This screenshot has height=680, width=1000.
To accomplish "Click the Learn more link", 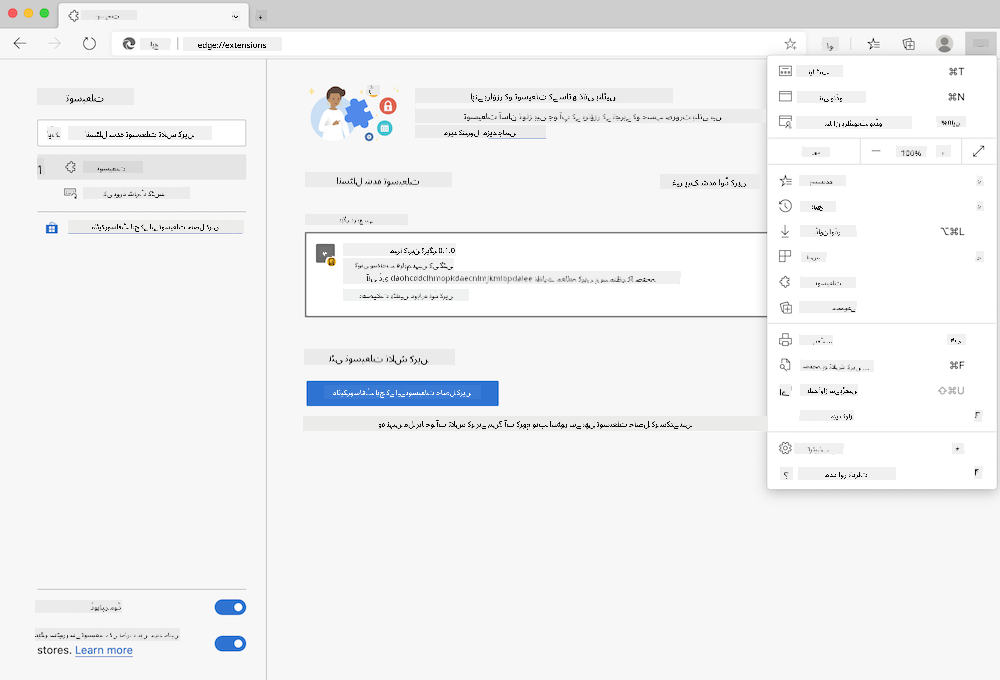I will pyautogui.click(x=103, y=650).
